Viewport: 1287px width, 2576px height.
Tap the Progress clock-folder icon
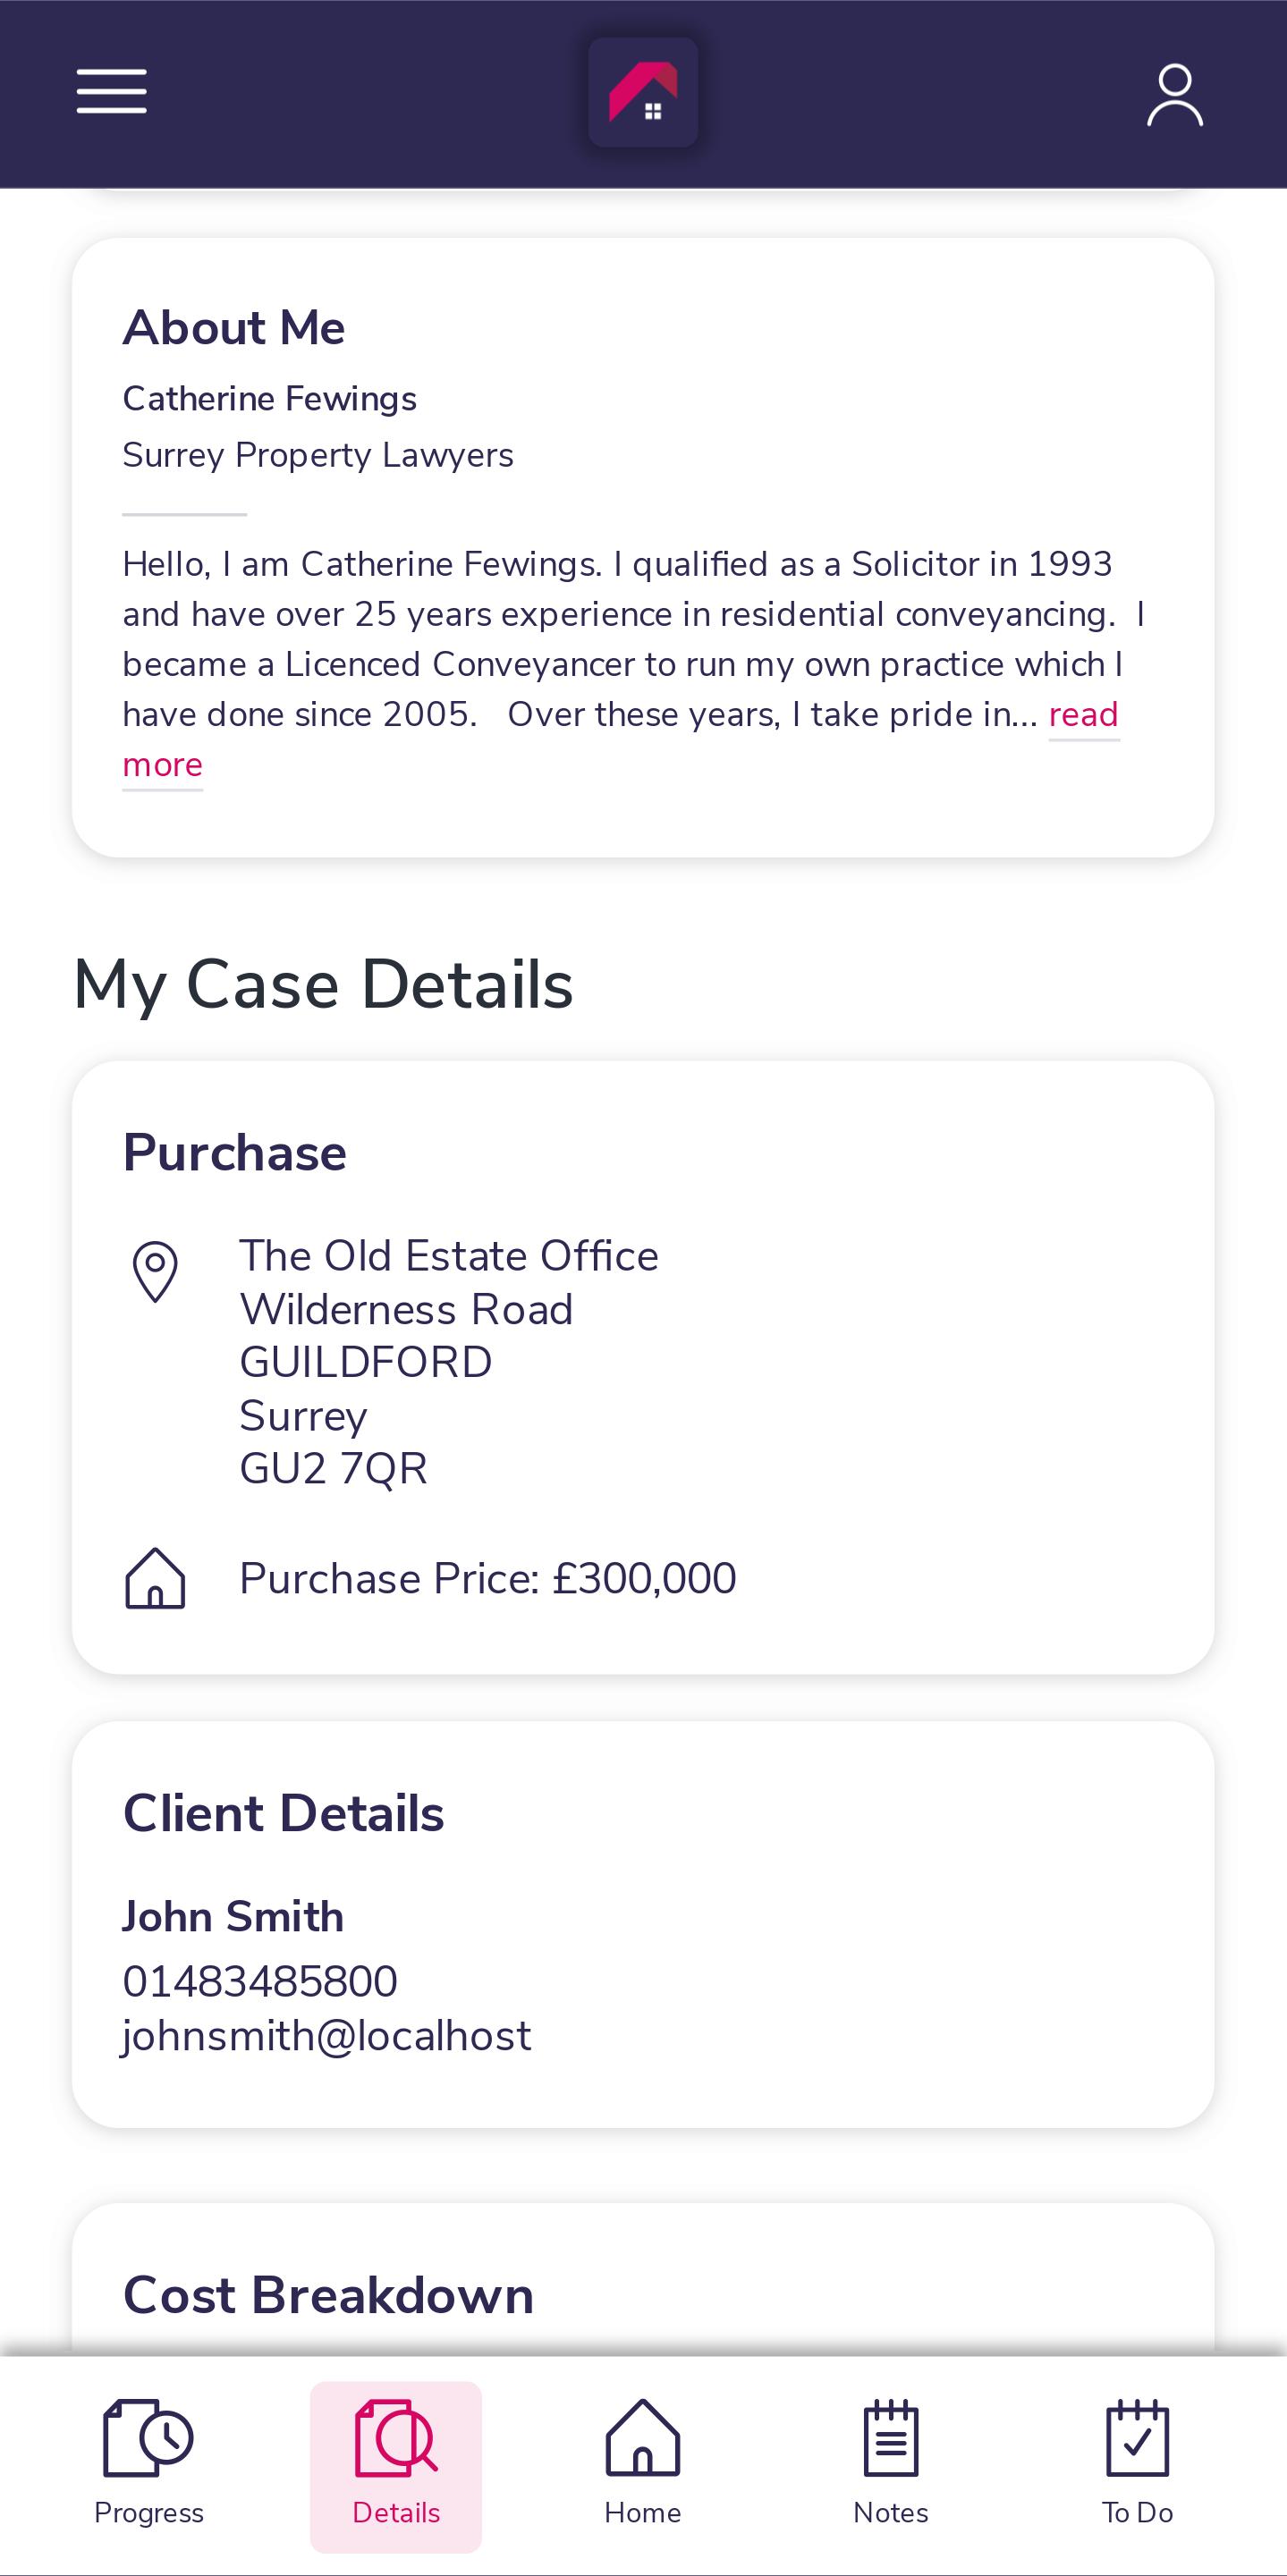(x=148, y=2438)
